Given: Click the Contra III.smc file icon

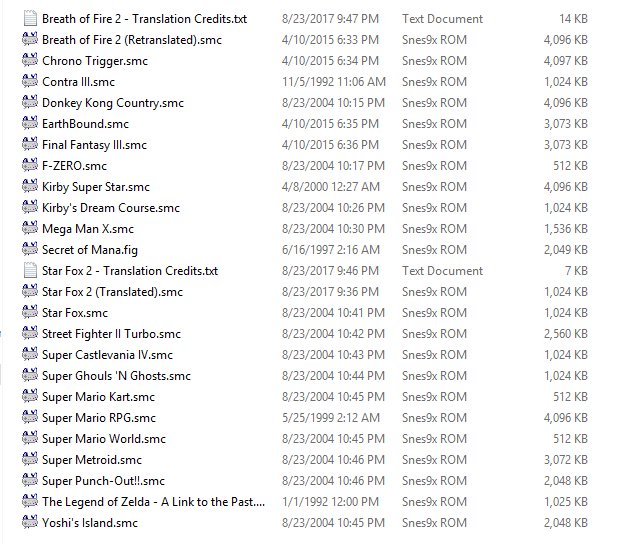Looking at the screenshot, I should click(x=30, y=81).
